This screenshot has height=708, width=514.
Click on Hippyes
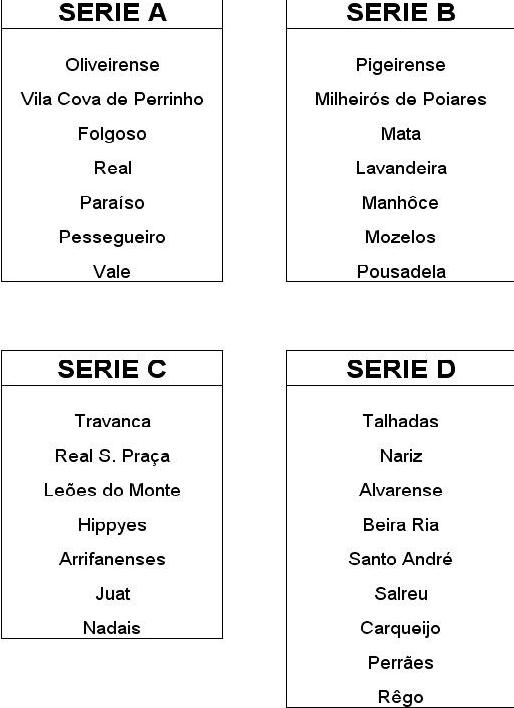click(112, 525)
